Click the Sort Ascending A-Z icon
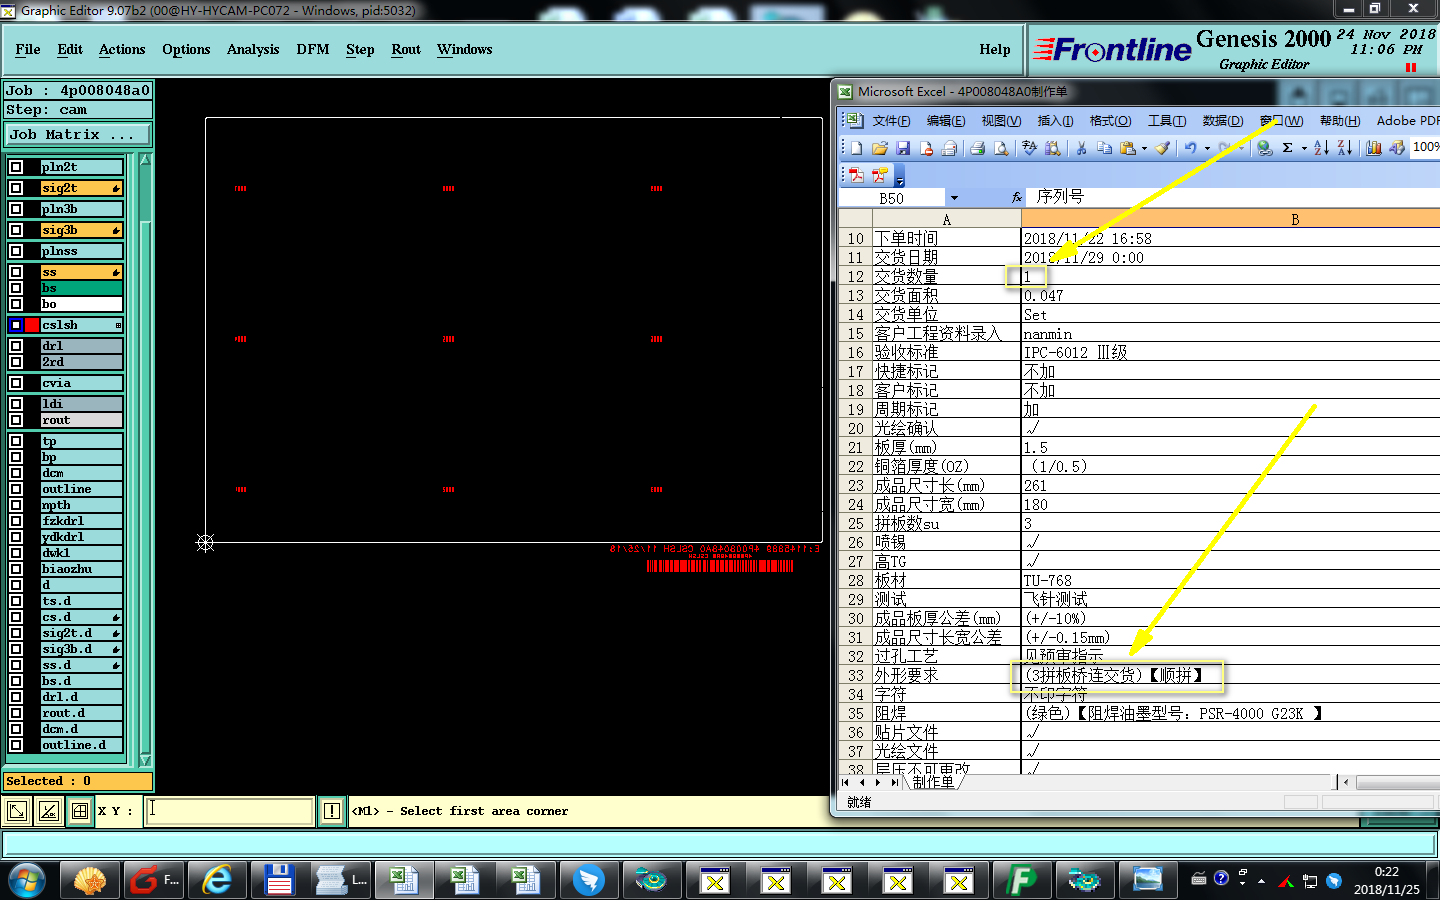1440x900 pixels. tap(1321, 148)
